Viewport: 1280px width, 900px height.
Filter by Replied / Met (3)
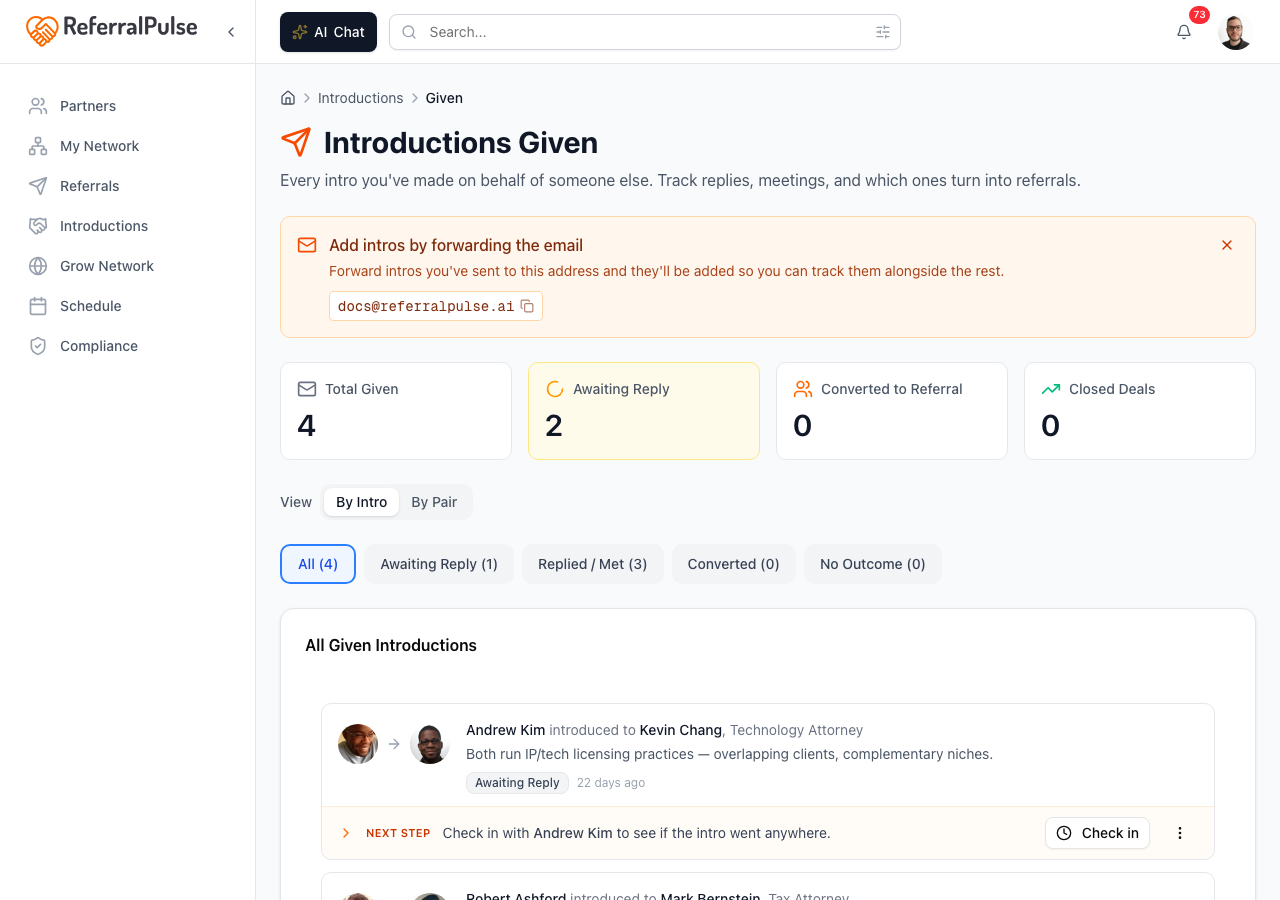593,564
